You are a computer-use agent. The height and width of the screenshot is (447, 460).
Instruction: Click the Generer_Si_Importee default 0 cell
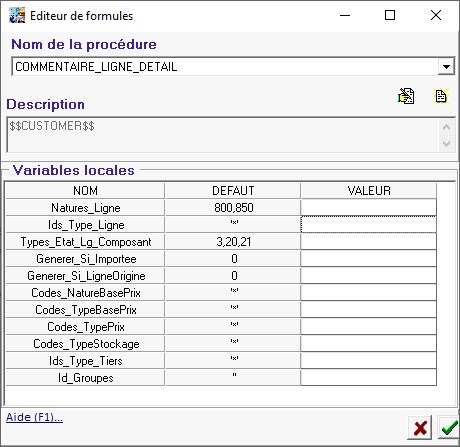pyautogui.click(x=233, y=259)
